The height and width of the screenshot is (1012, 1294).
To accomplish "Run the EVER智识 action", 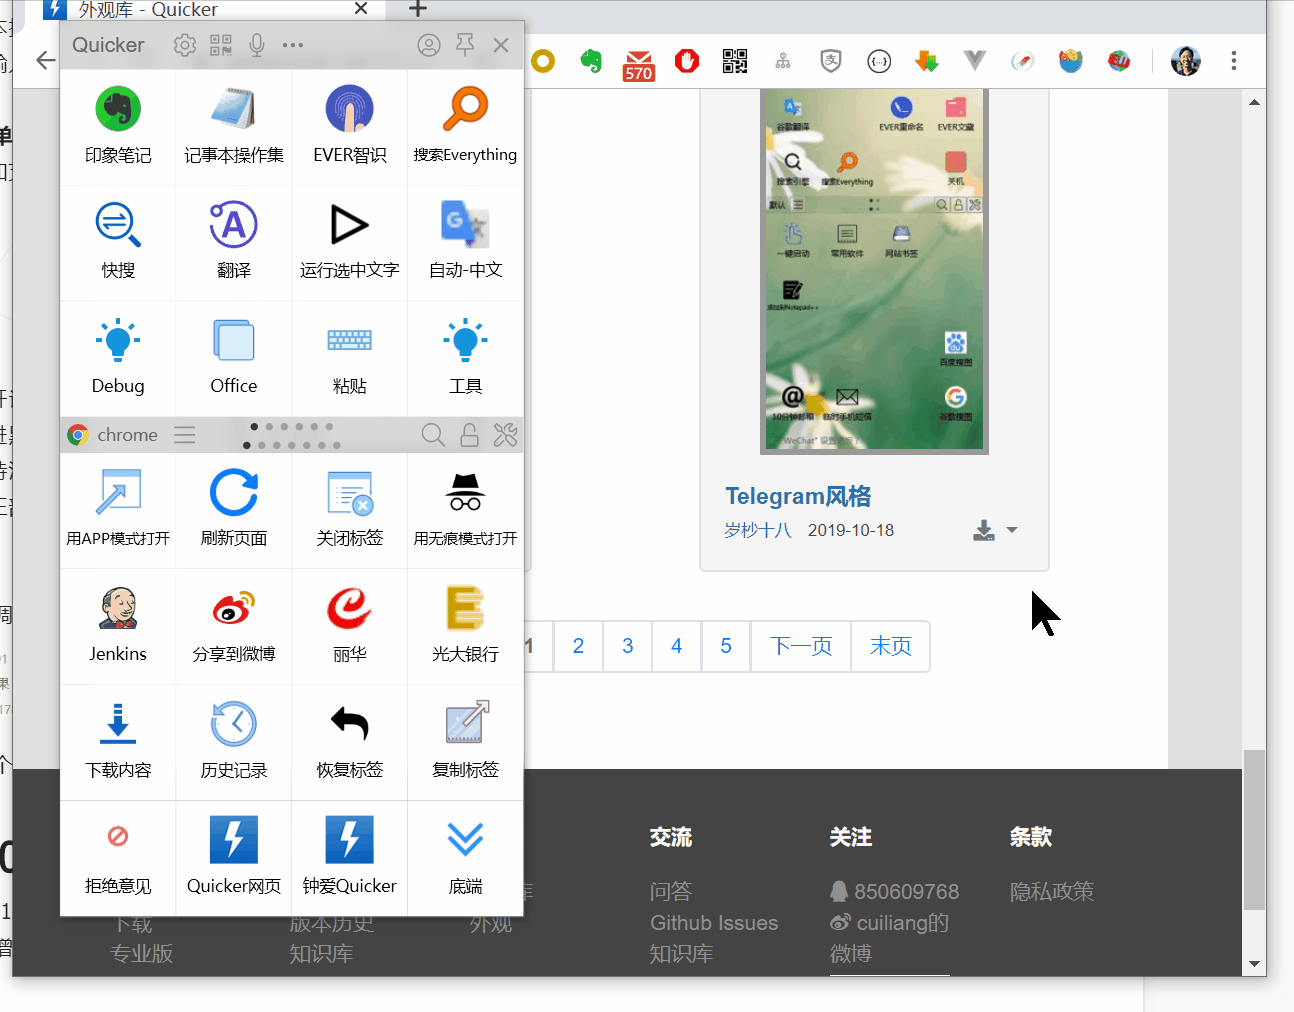I will tap(349, 127).
